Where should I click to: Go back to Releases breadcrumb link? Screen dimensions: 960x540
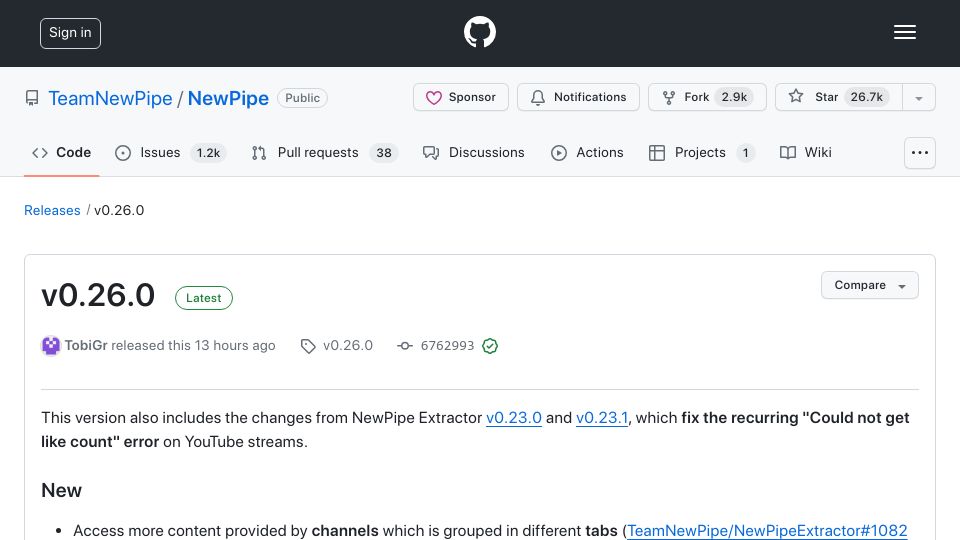52,210
